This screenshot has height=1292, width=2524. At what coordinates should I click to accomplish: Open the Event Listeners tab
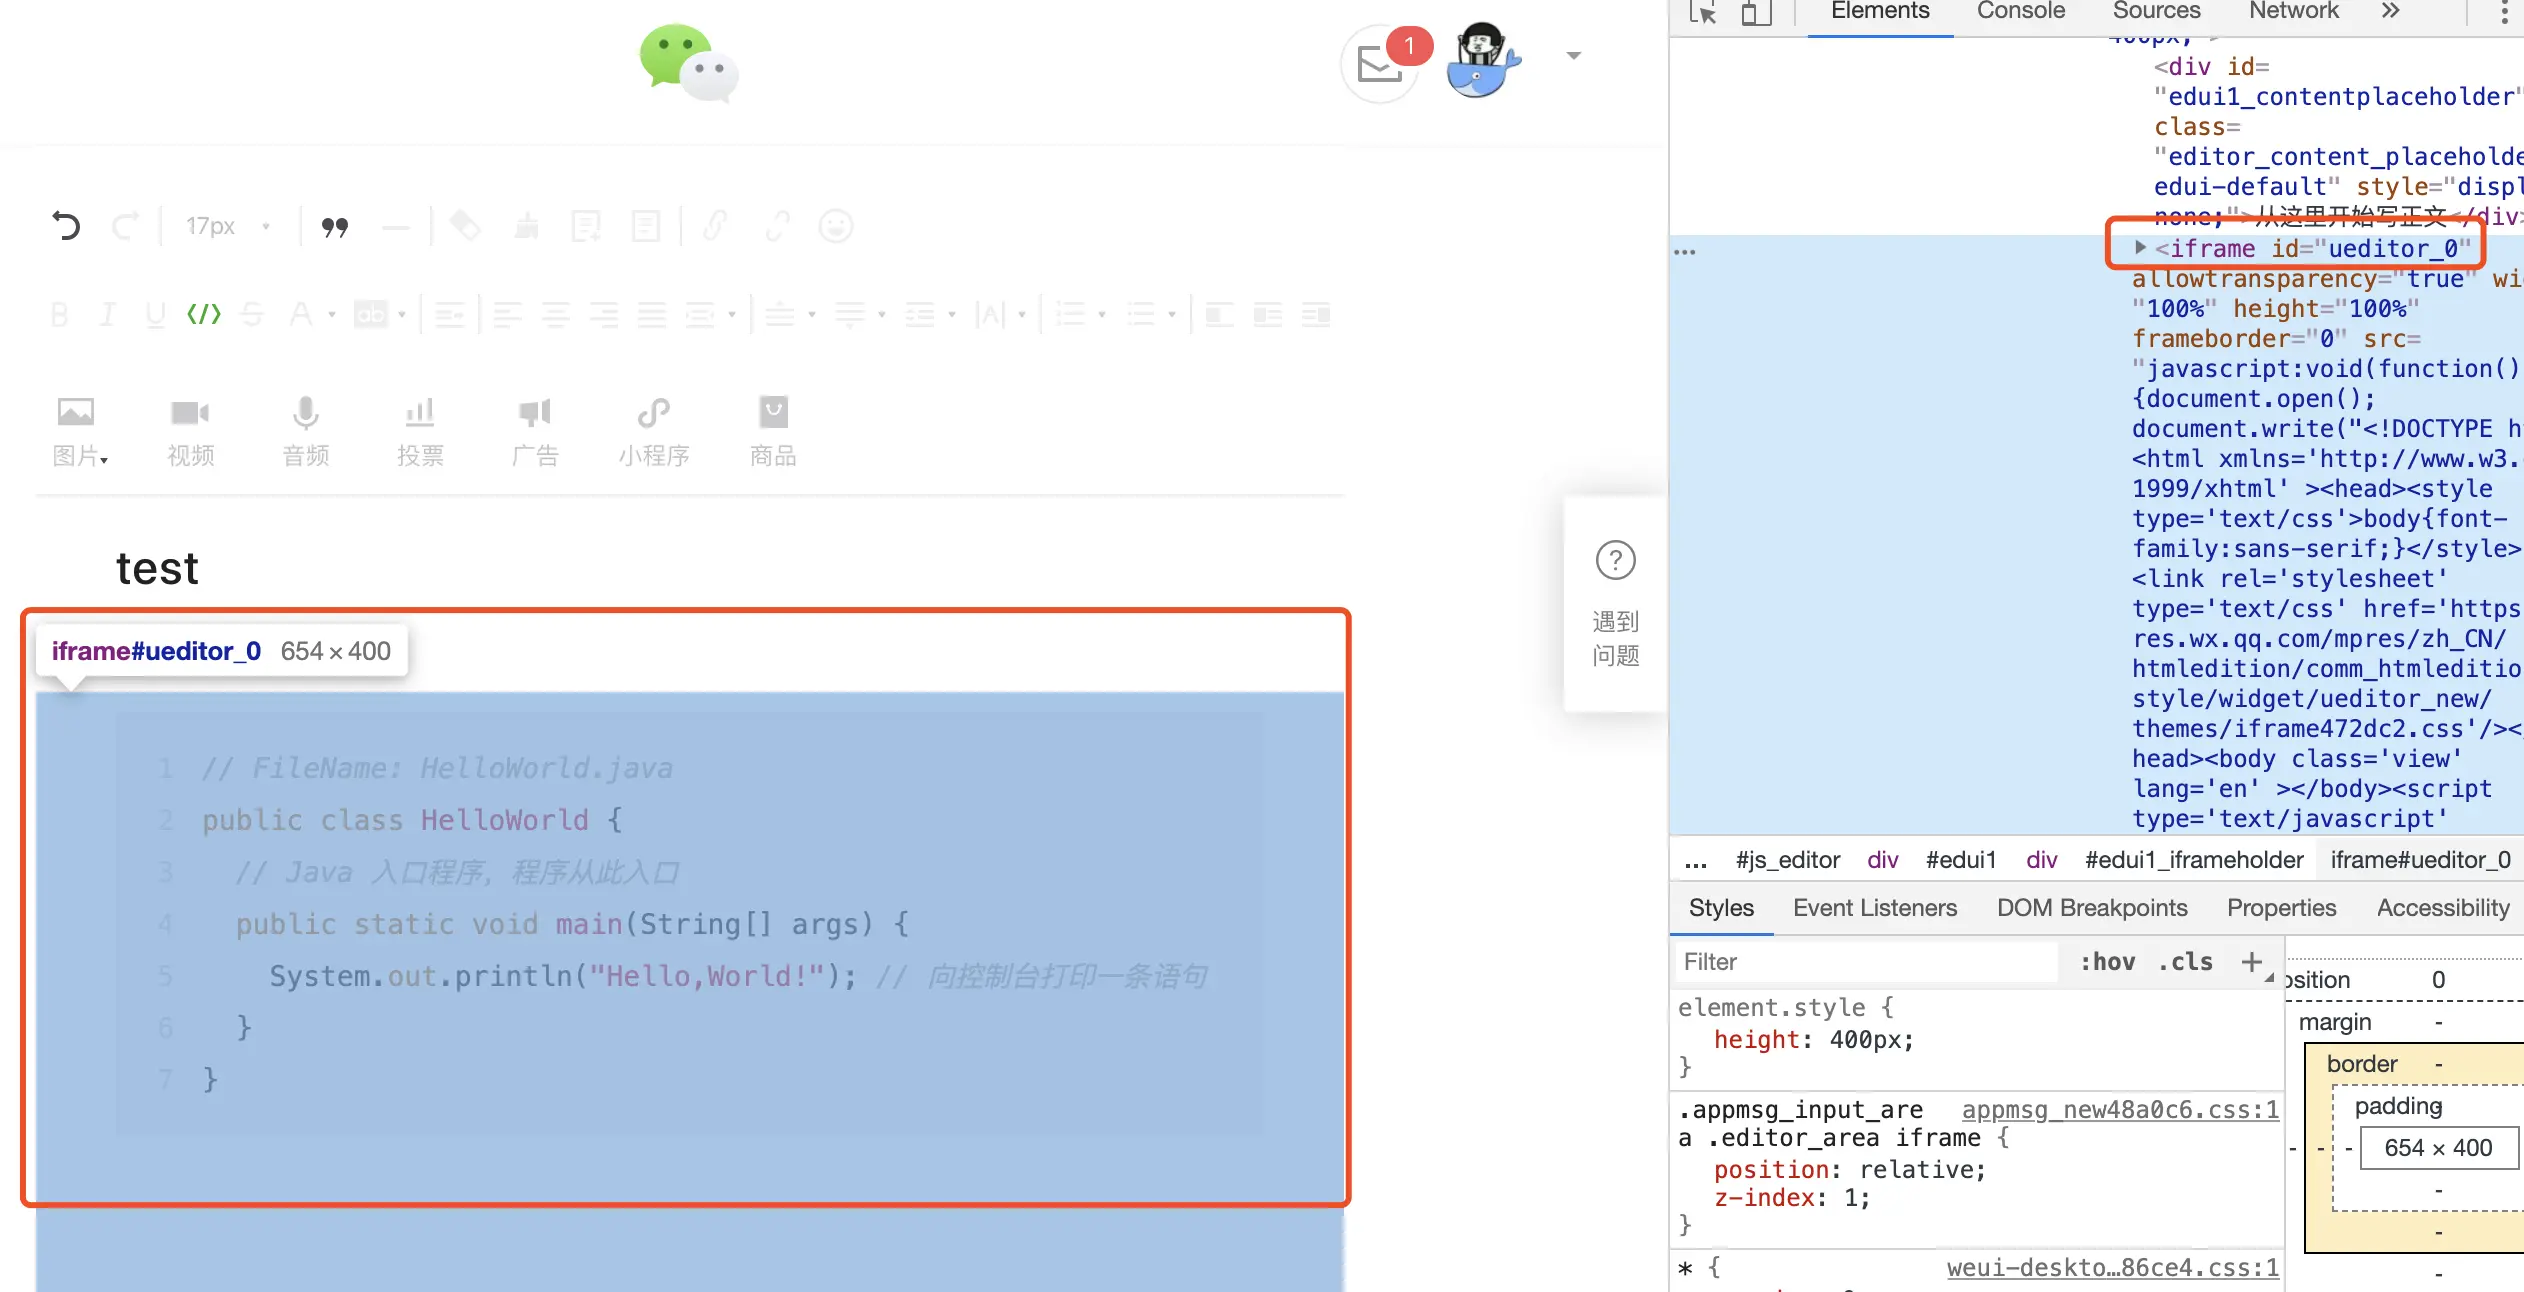pos(1874,907)
